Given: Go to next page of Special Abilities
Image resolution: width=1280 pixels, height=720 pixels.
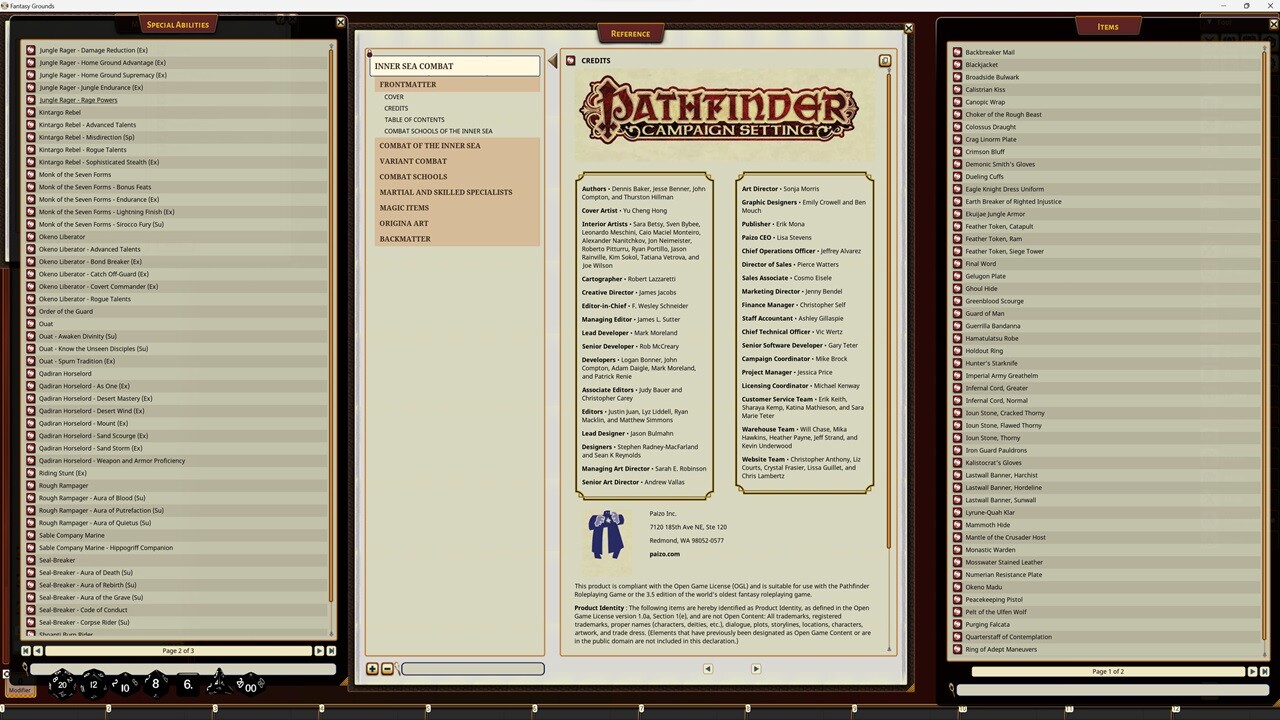Looking at the screenshot, I should [x=318, y=650].
